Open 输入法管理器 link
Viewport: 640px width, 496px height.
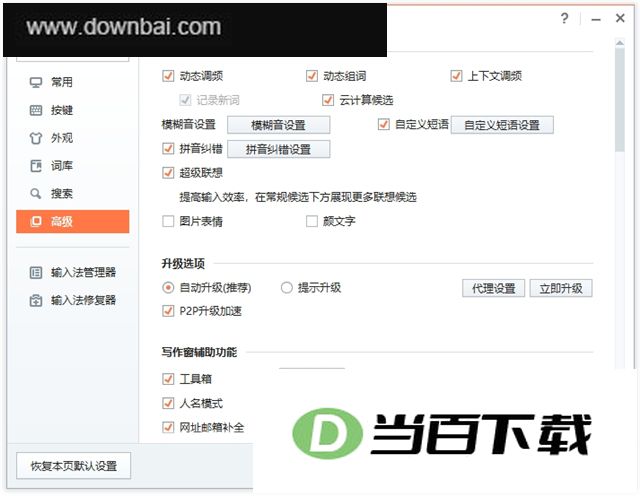pyautogui.click(x=83, y=272)
